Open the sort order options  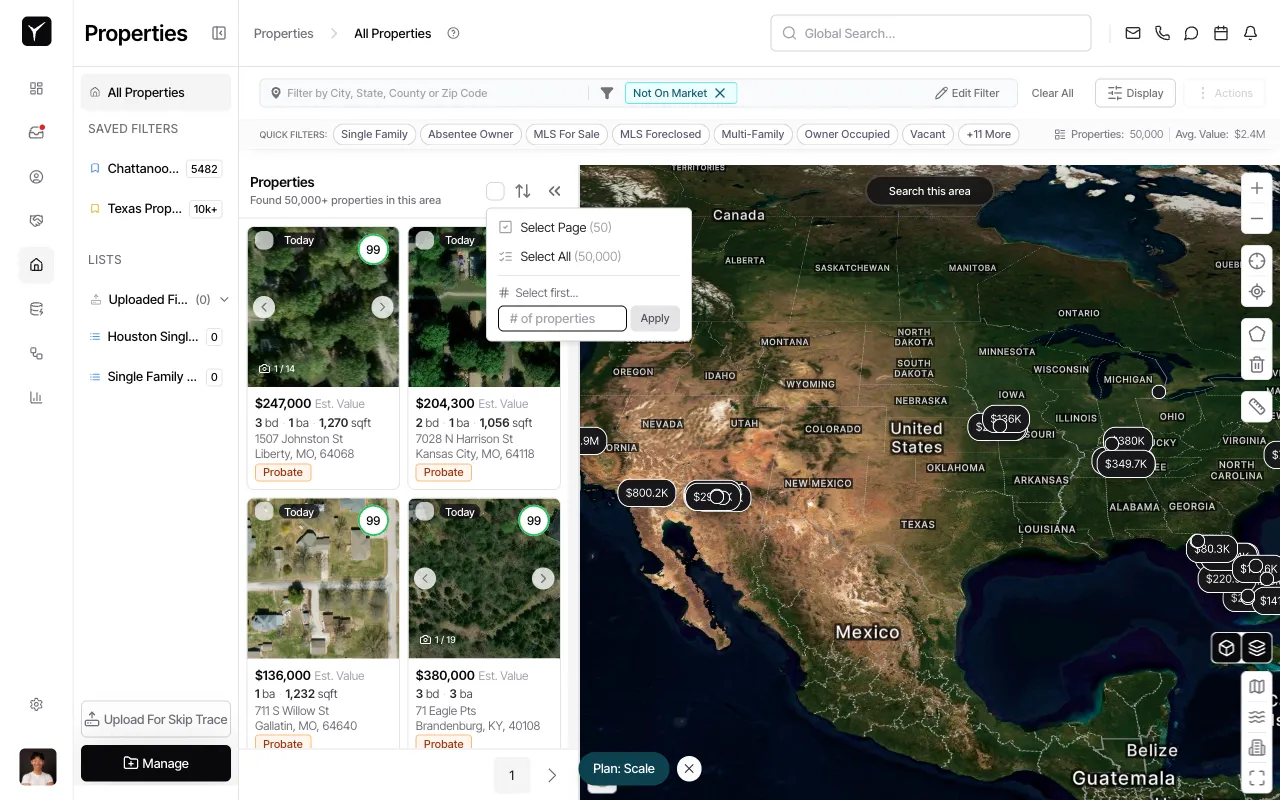pos(523,191)
